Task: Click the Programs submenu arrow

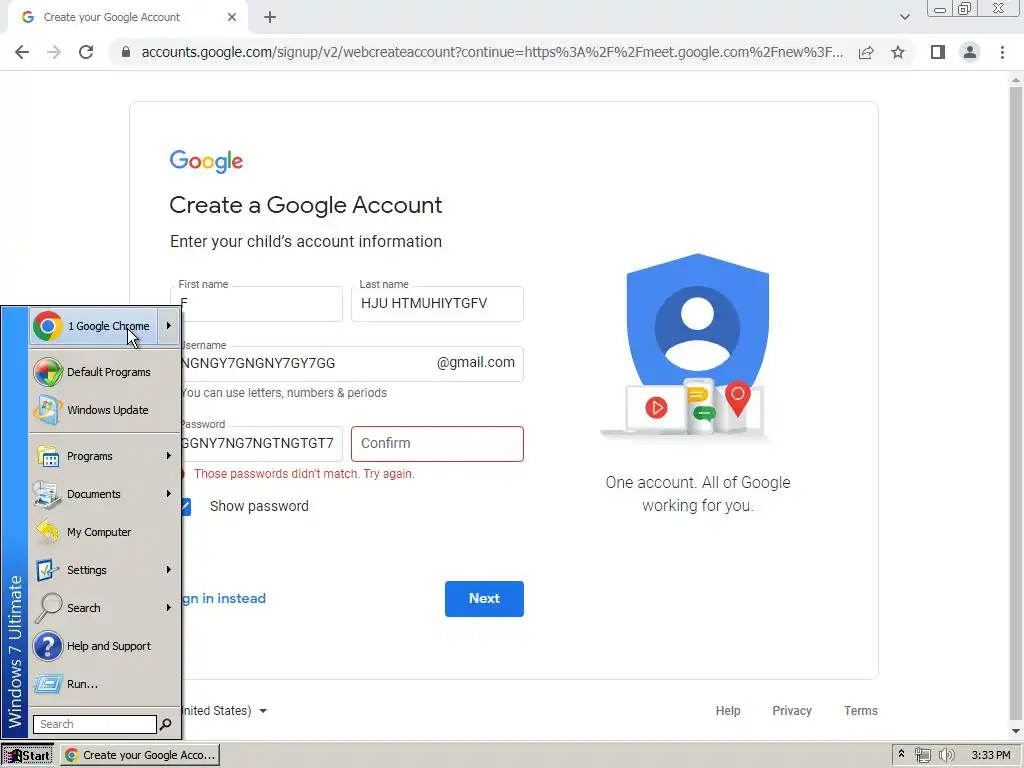Action: click(x=168, y=455)
